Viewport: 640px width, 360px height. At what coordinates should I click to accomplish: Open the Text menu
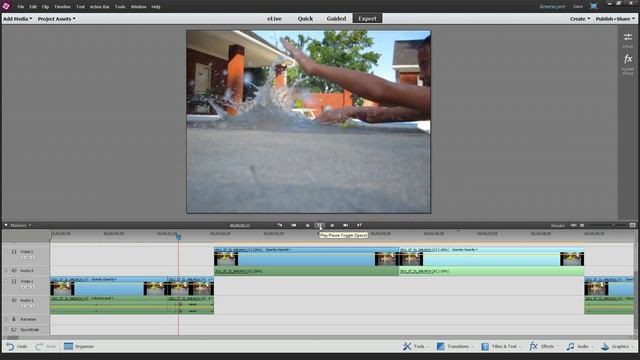(x=80, y=7)
